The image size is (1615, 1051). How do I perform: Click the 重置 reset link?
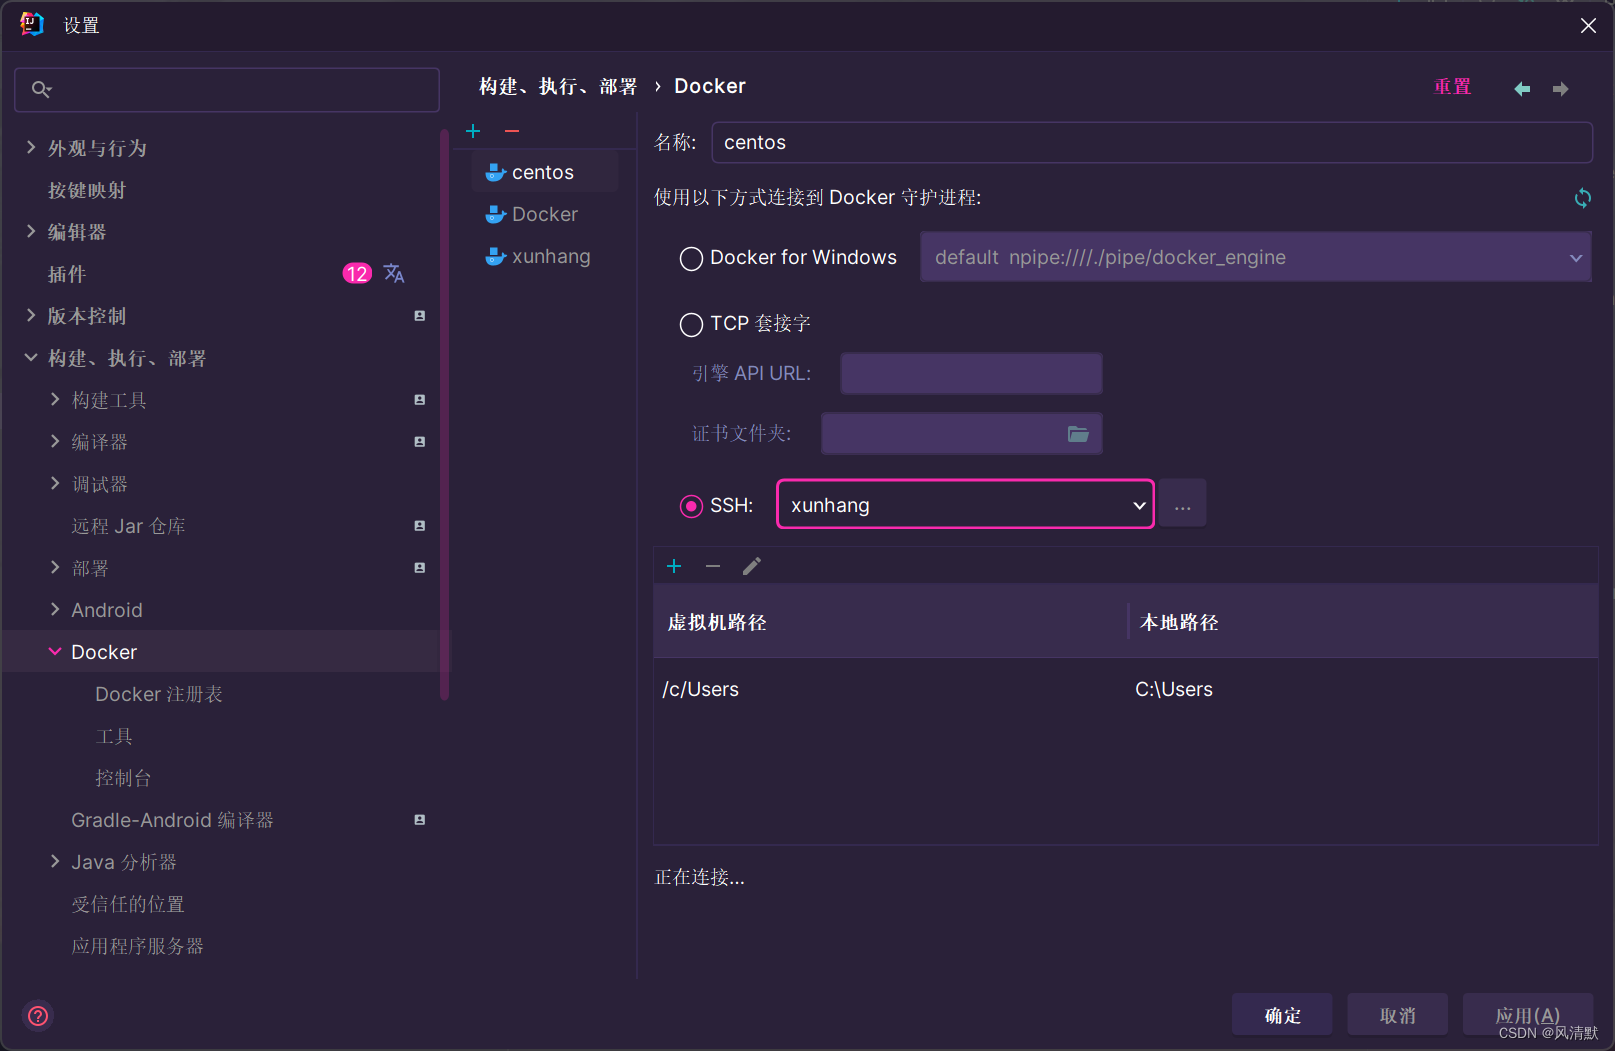[x=1452, y=86]
